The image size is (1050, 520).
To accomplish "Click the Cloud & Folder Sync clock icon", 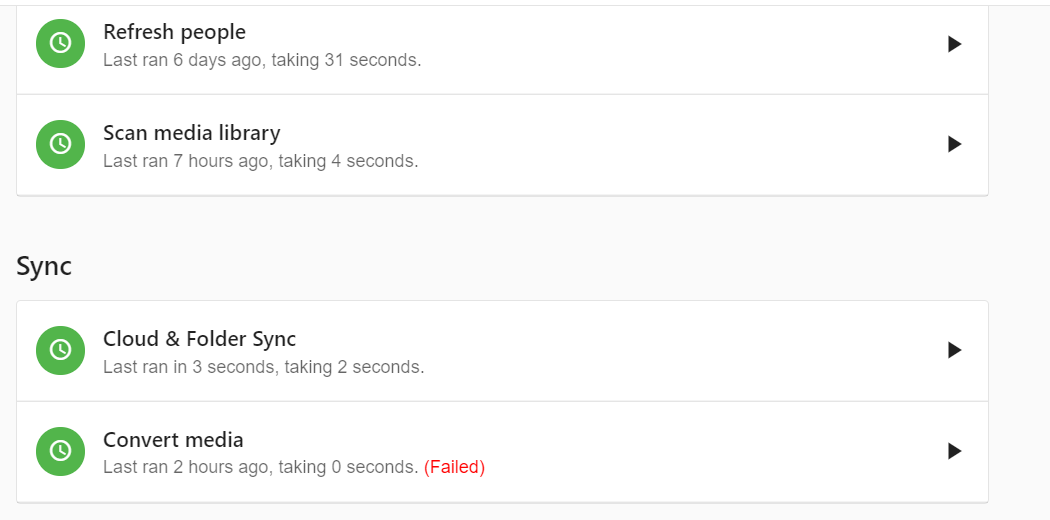I will tap(61, 350).
